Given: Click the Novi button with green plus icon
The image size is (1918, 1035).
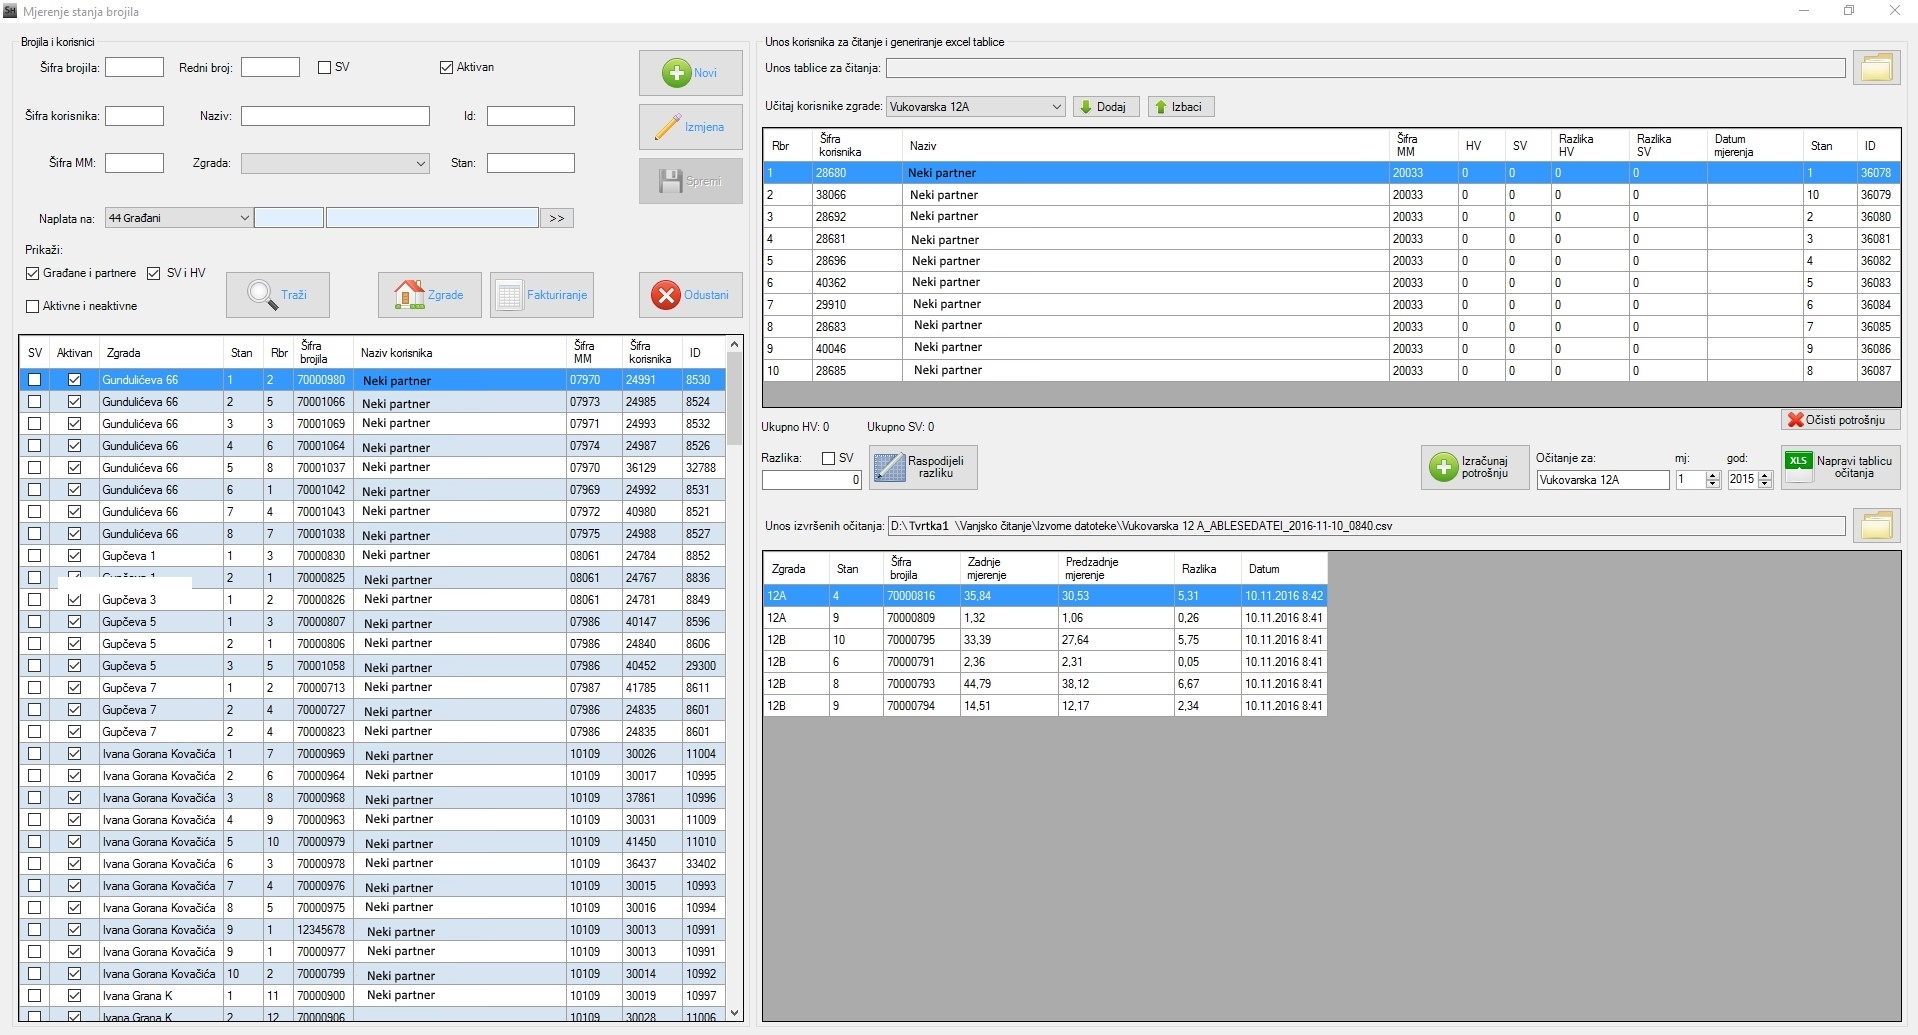Looking at the screenshot, I should [x=690, y=73].
